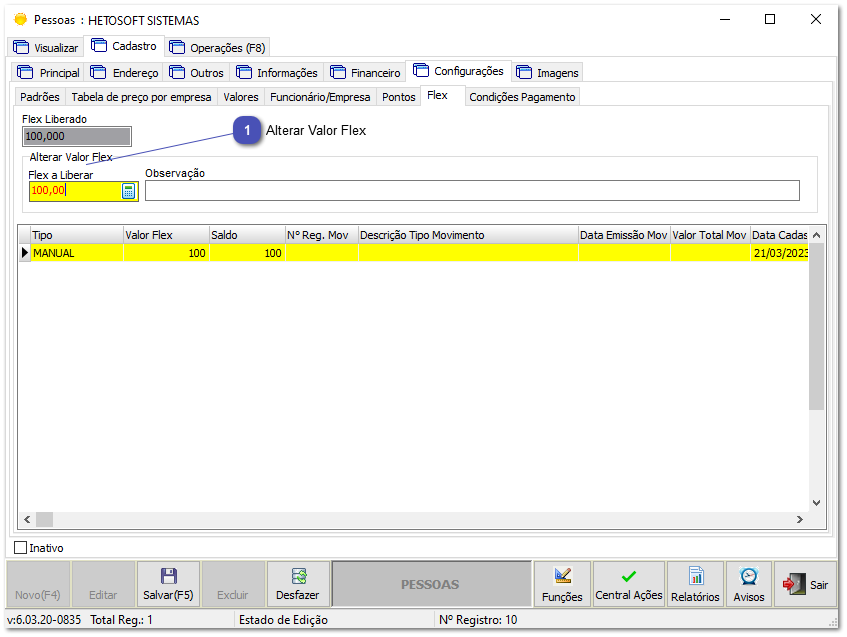Click the Sair exit button
The image size is (847, 637).
805,584
